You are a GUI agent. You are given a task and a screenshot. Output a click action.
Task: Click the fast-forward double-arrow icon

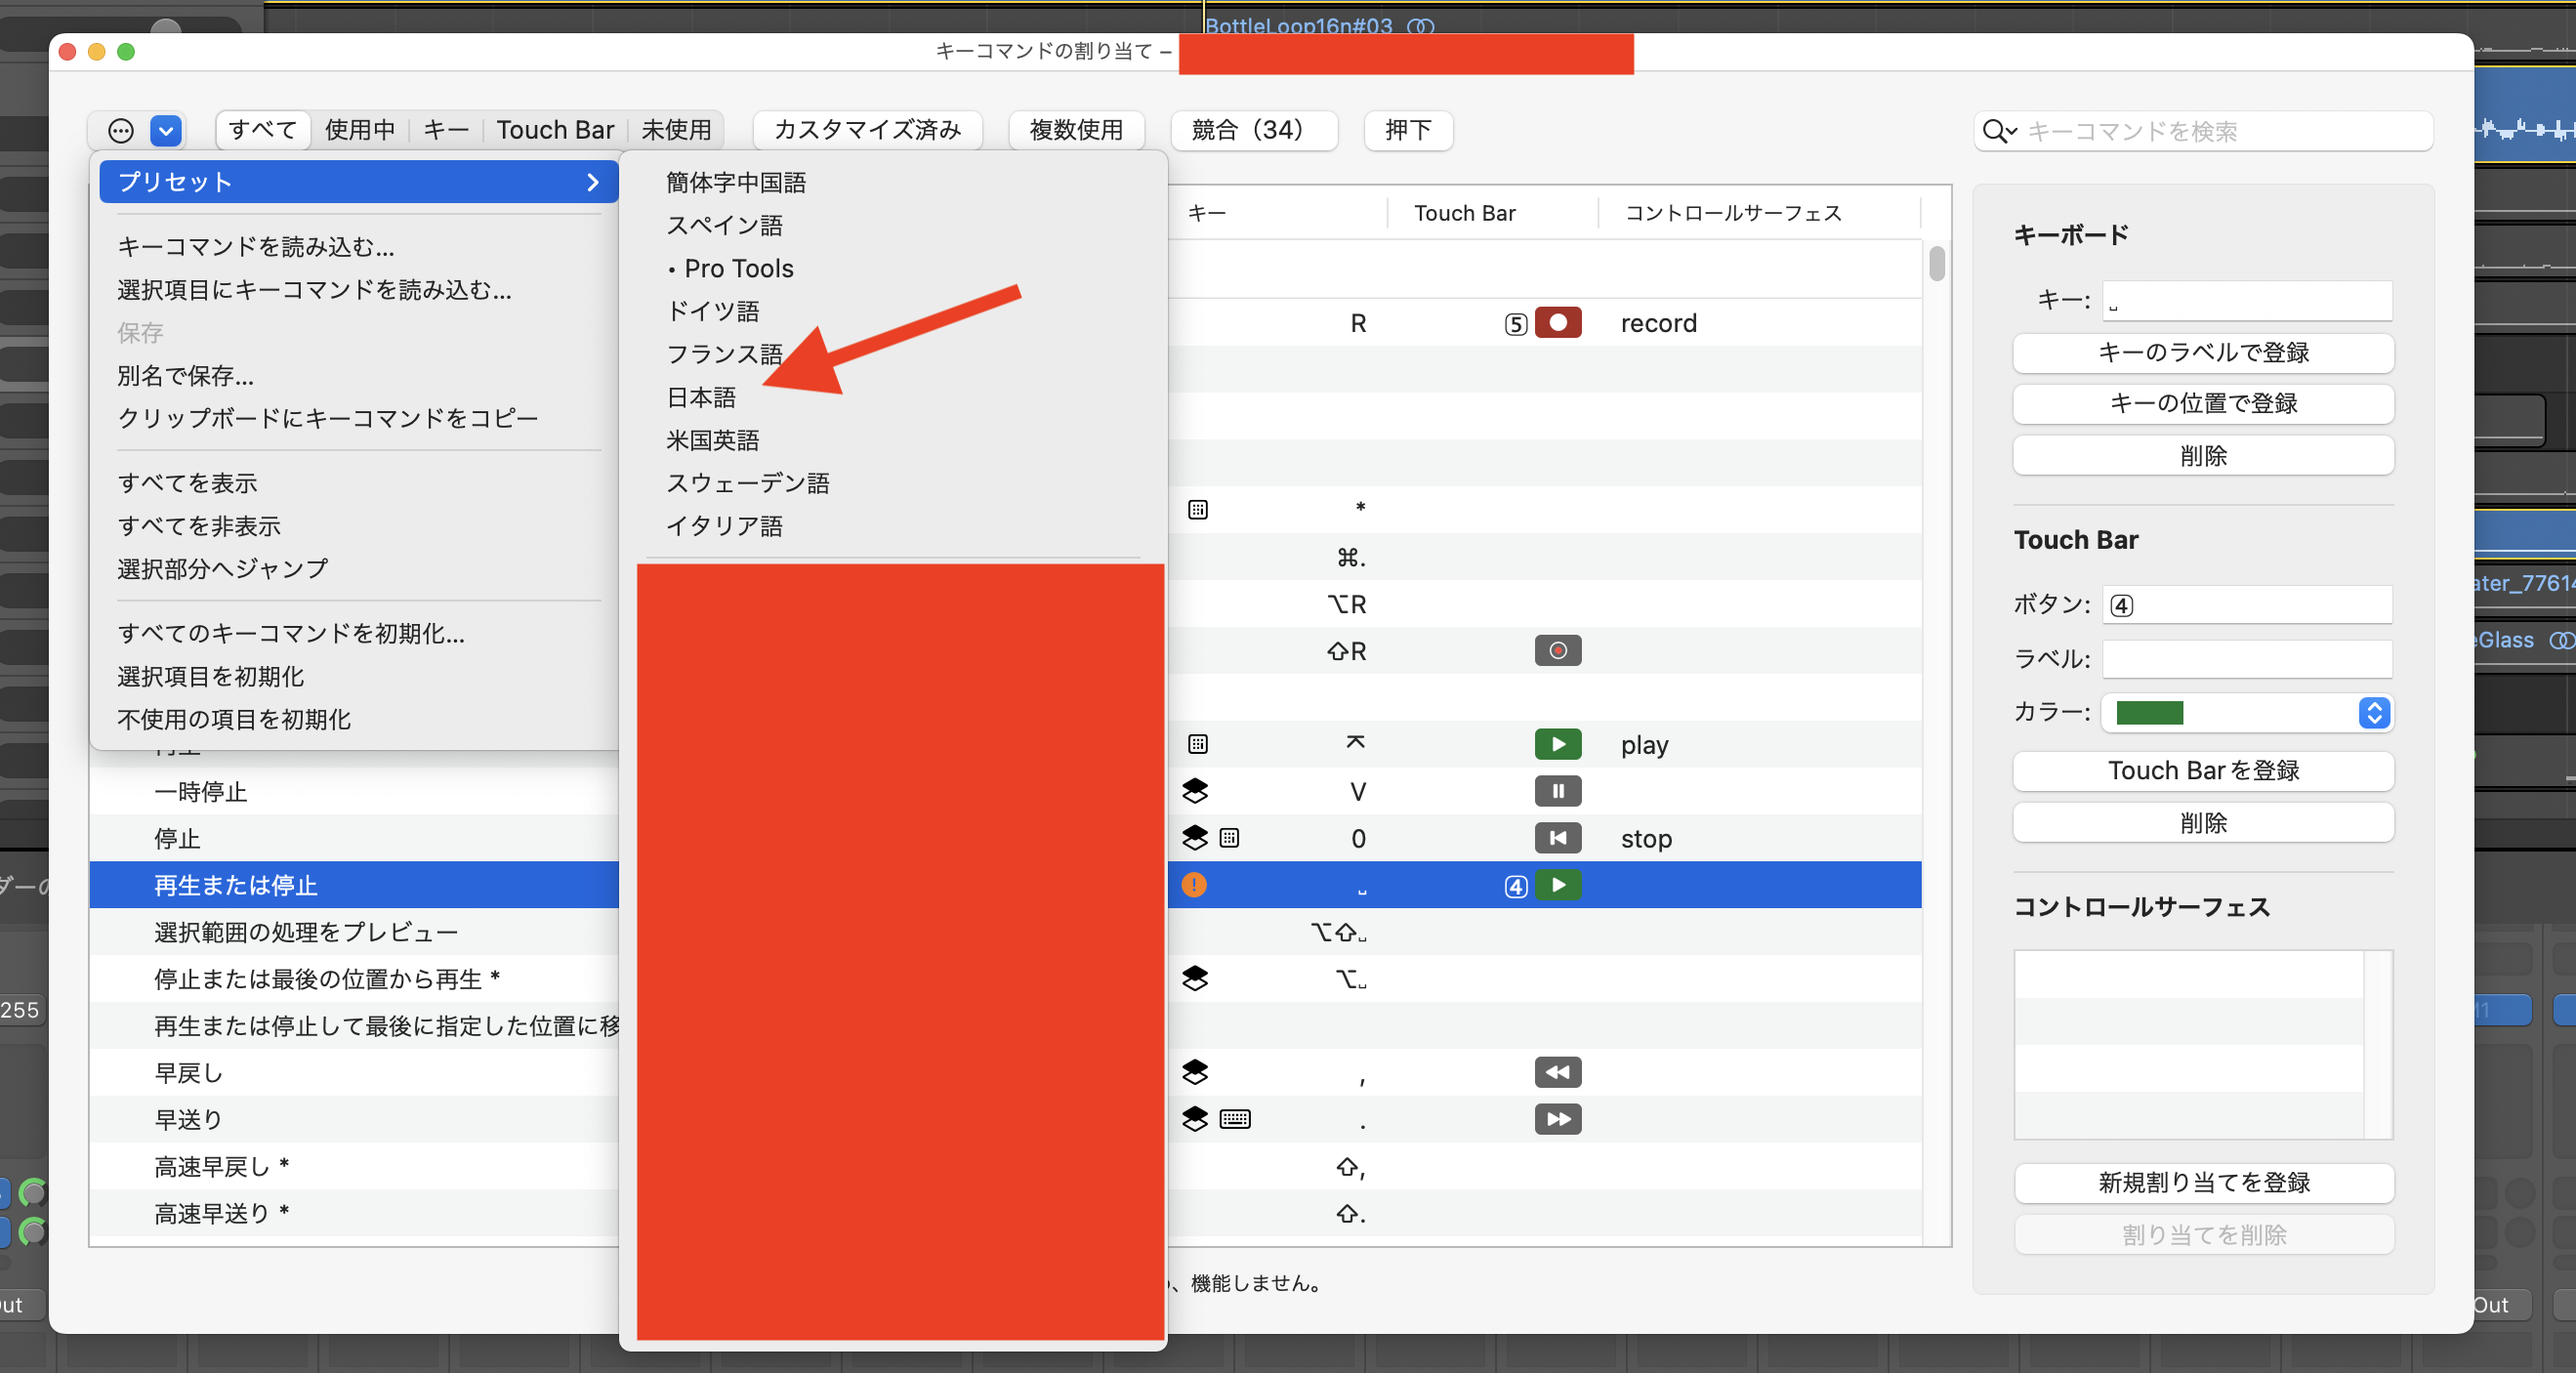pos(1557,1119)
